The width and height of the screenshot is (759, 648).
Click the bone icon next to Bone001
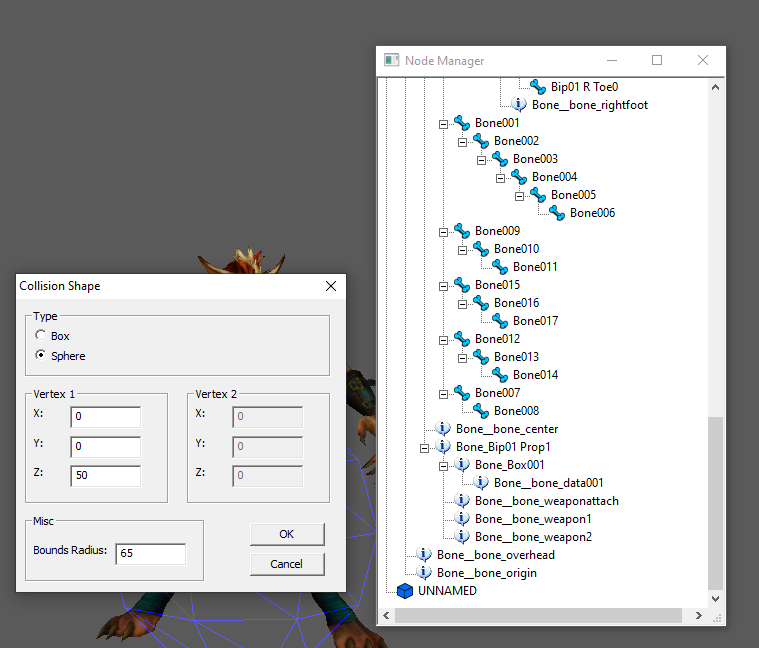coord(461,123)
